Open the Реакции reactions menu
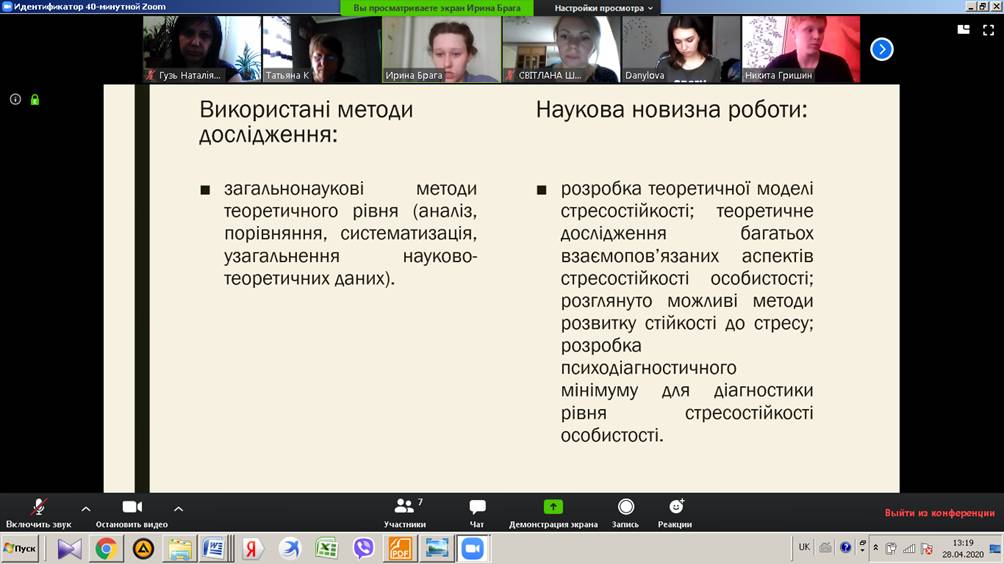Viewport: 1004px width, 564px height. (x=676, y=512)
